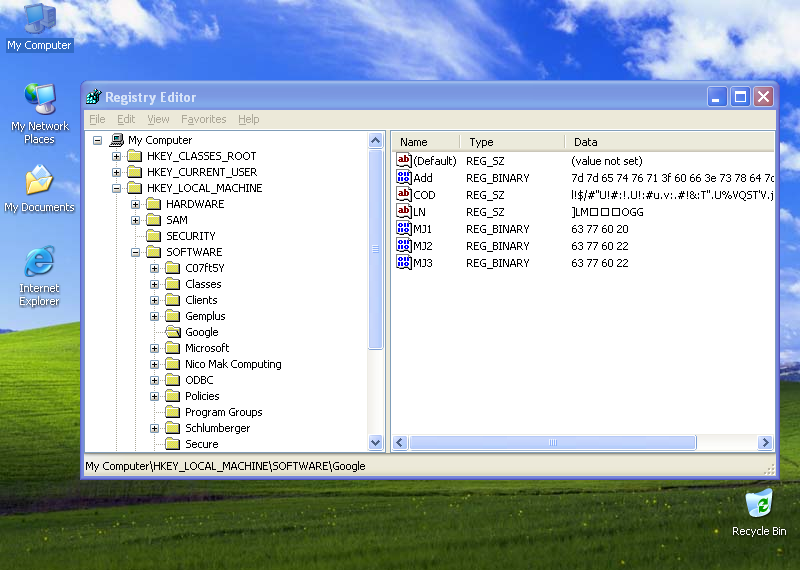Expand the Schlumberger key
This screenshot has height=570, width=800.
(155, 428)
